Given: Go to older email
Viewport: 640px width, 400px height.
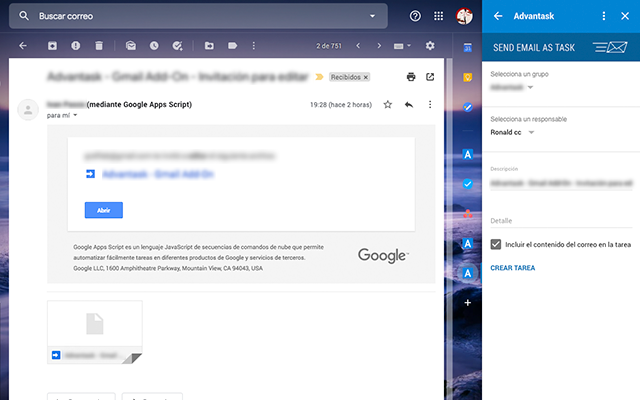Looking at the screenshot, I should click(x=379, y=46).
